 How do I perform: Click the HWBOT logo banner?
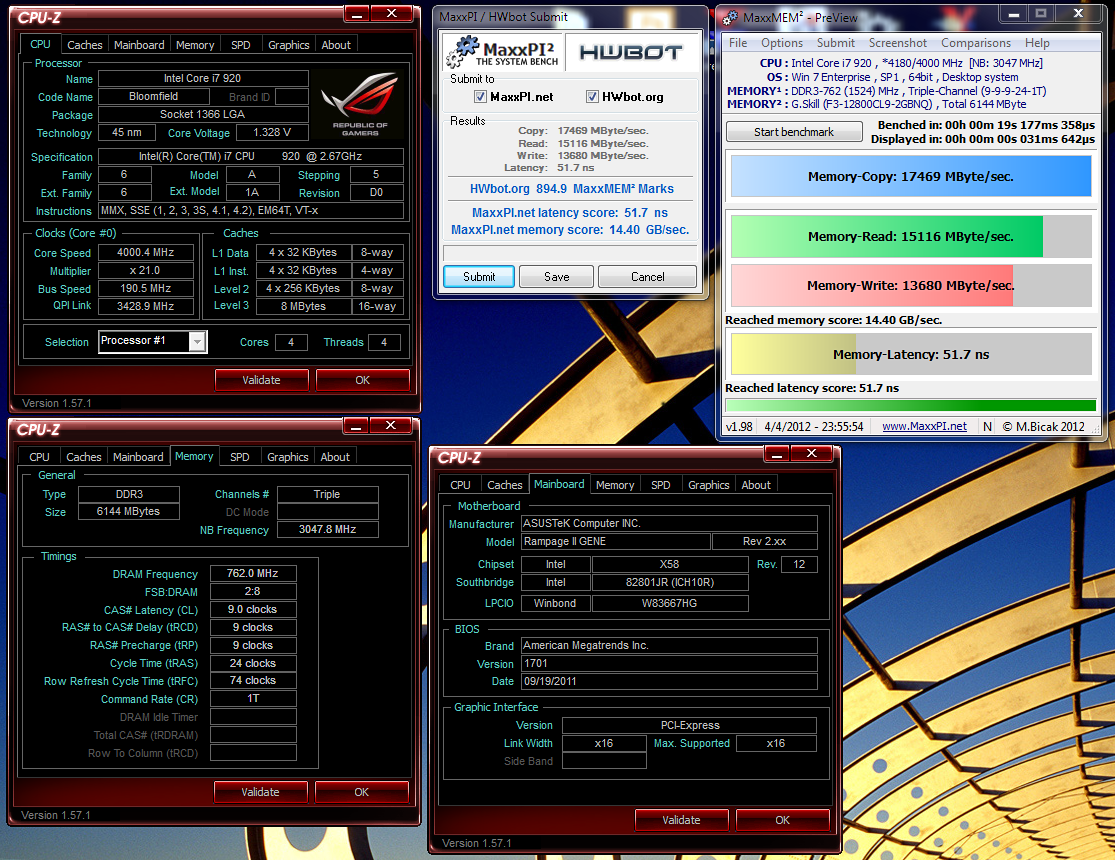tap(631, 52)
